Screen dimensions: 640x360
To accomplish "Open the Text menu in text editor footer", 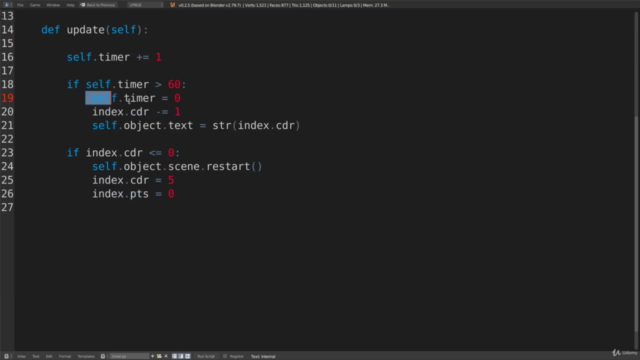I will [36, 356].
